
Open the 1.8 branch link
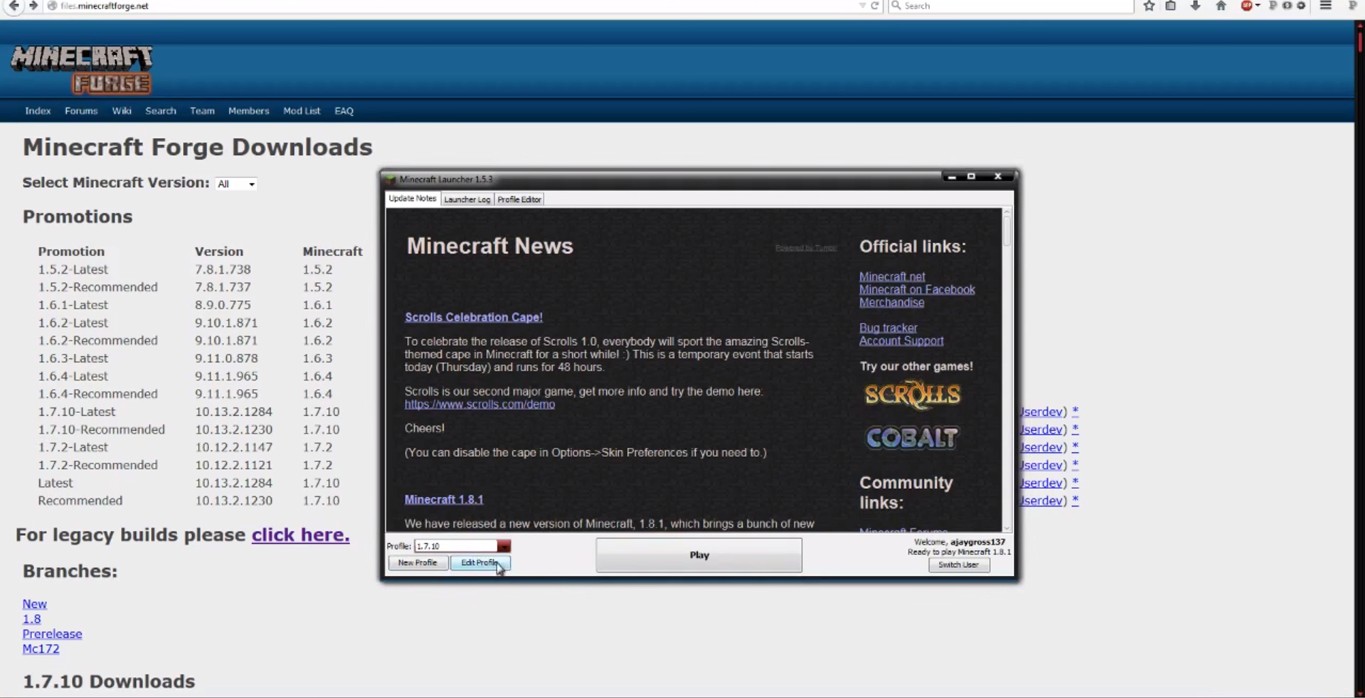(x=32, y=619)
